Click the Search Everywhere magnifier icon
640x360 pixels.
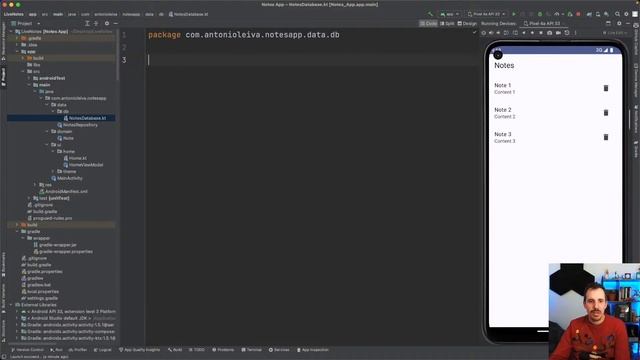[x=617, y=14]
